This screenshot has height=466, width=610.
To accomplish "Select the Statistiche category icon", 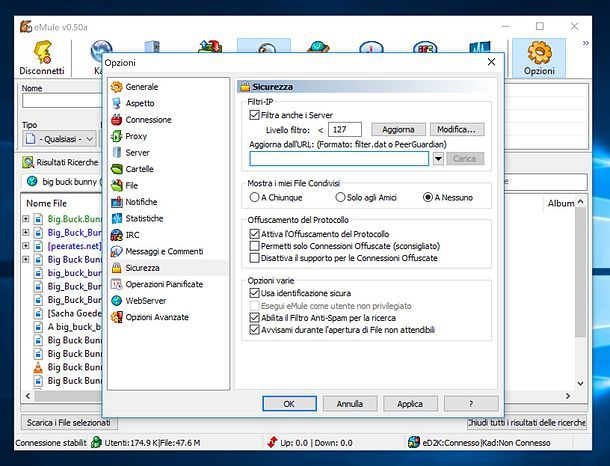I will [x=117, y=218].
